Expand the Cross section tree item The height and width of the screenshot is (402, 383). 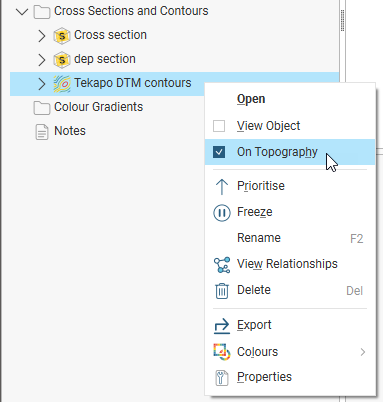point(41,36)
